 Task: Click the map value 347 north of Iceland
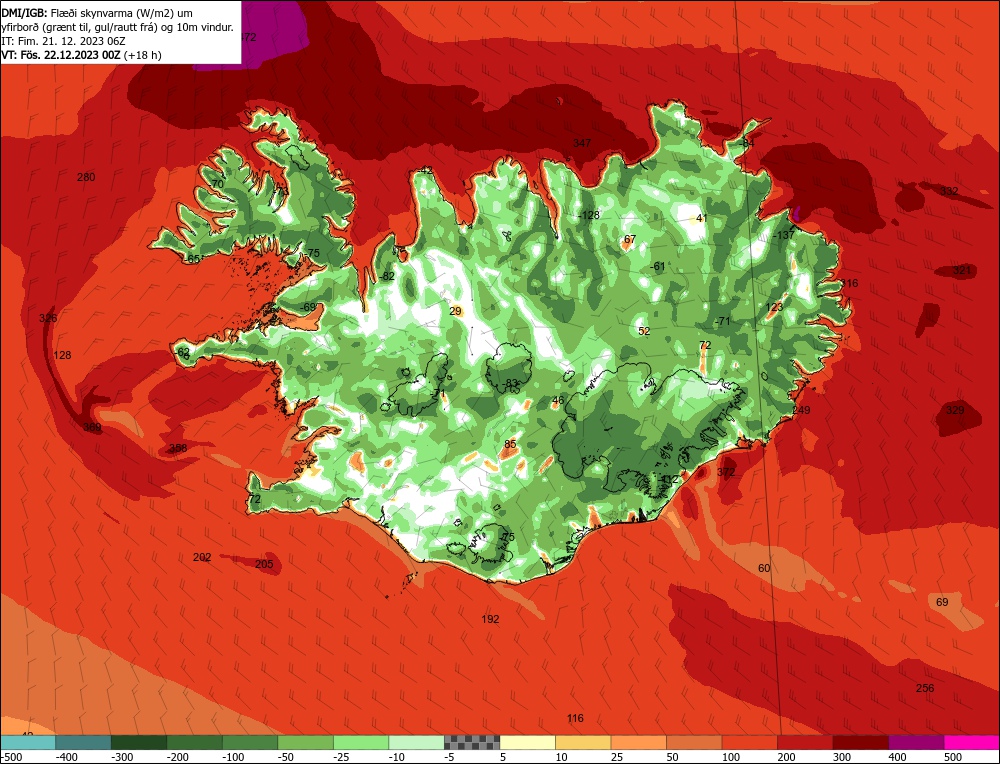tap(582, 143)
